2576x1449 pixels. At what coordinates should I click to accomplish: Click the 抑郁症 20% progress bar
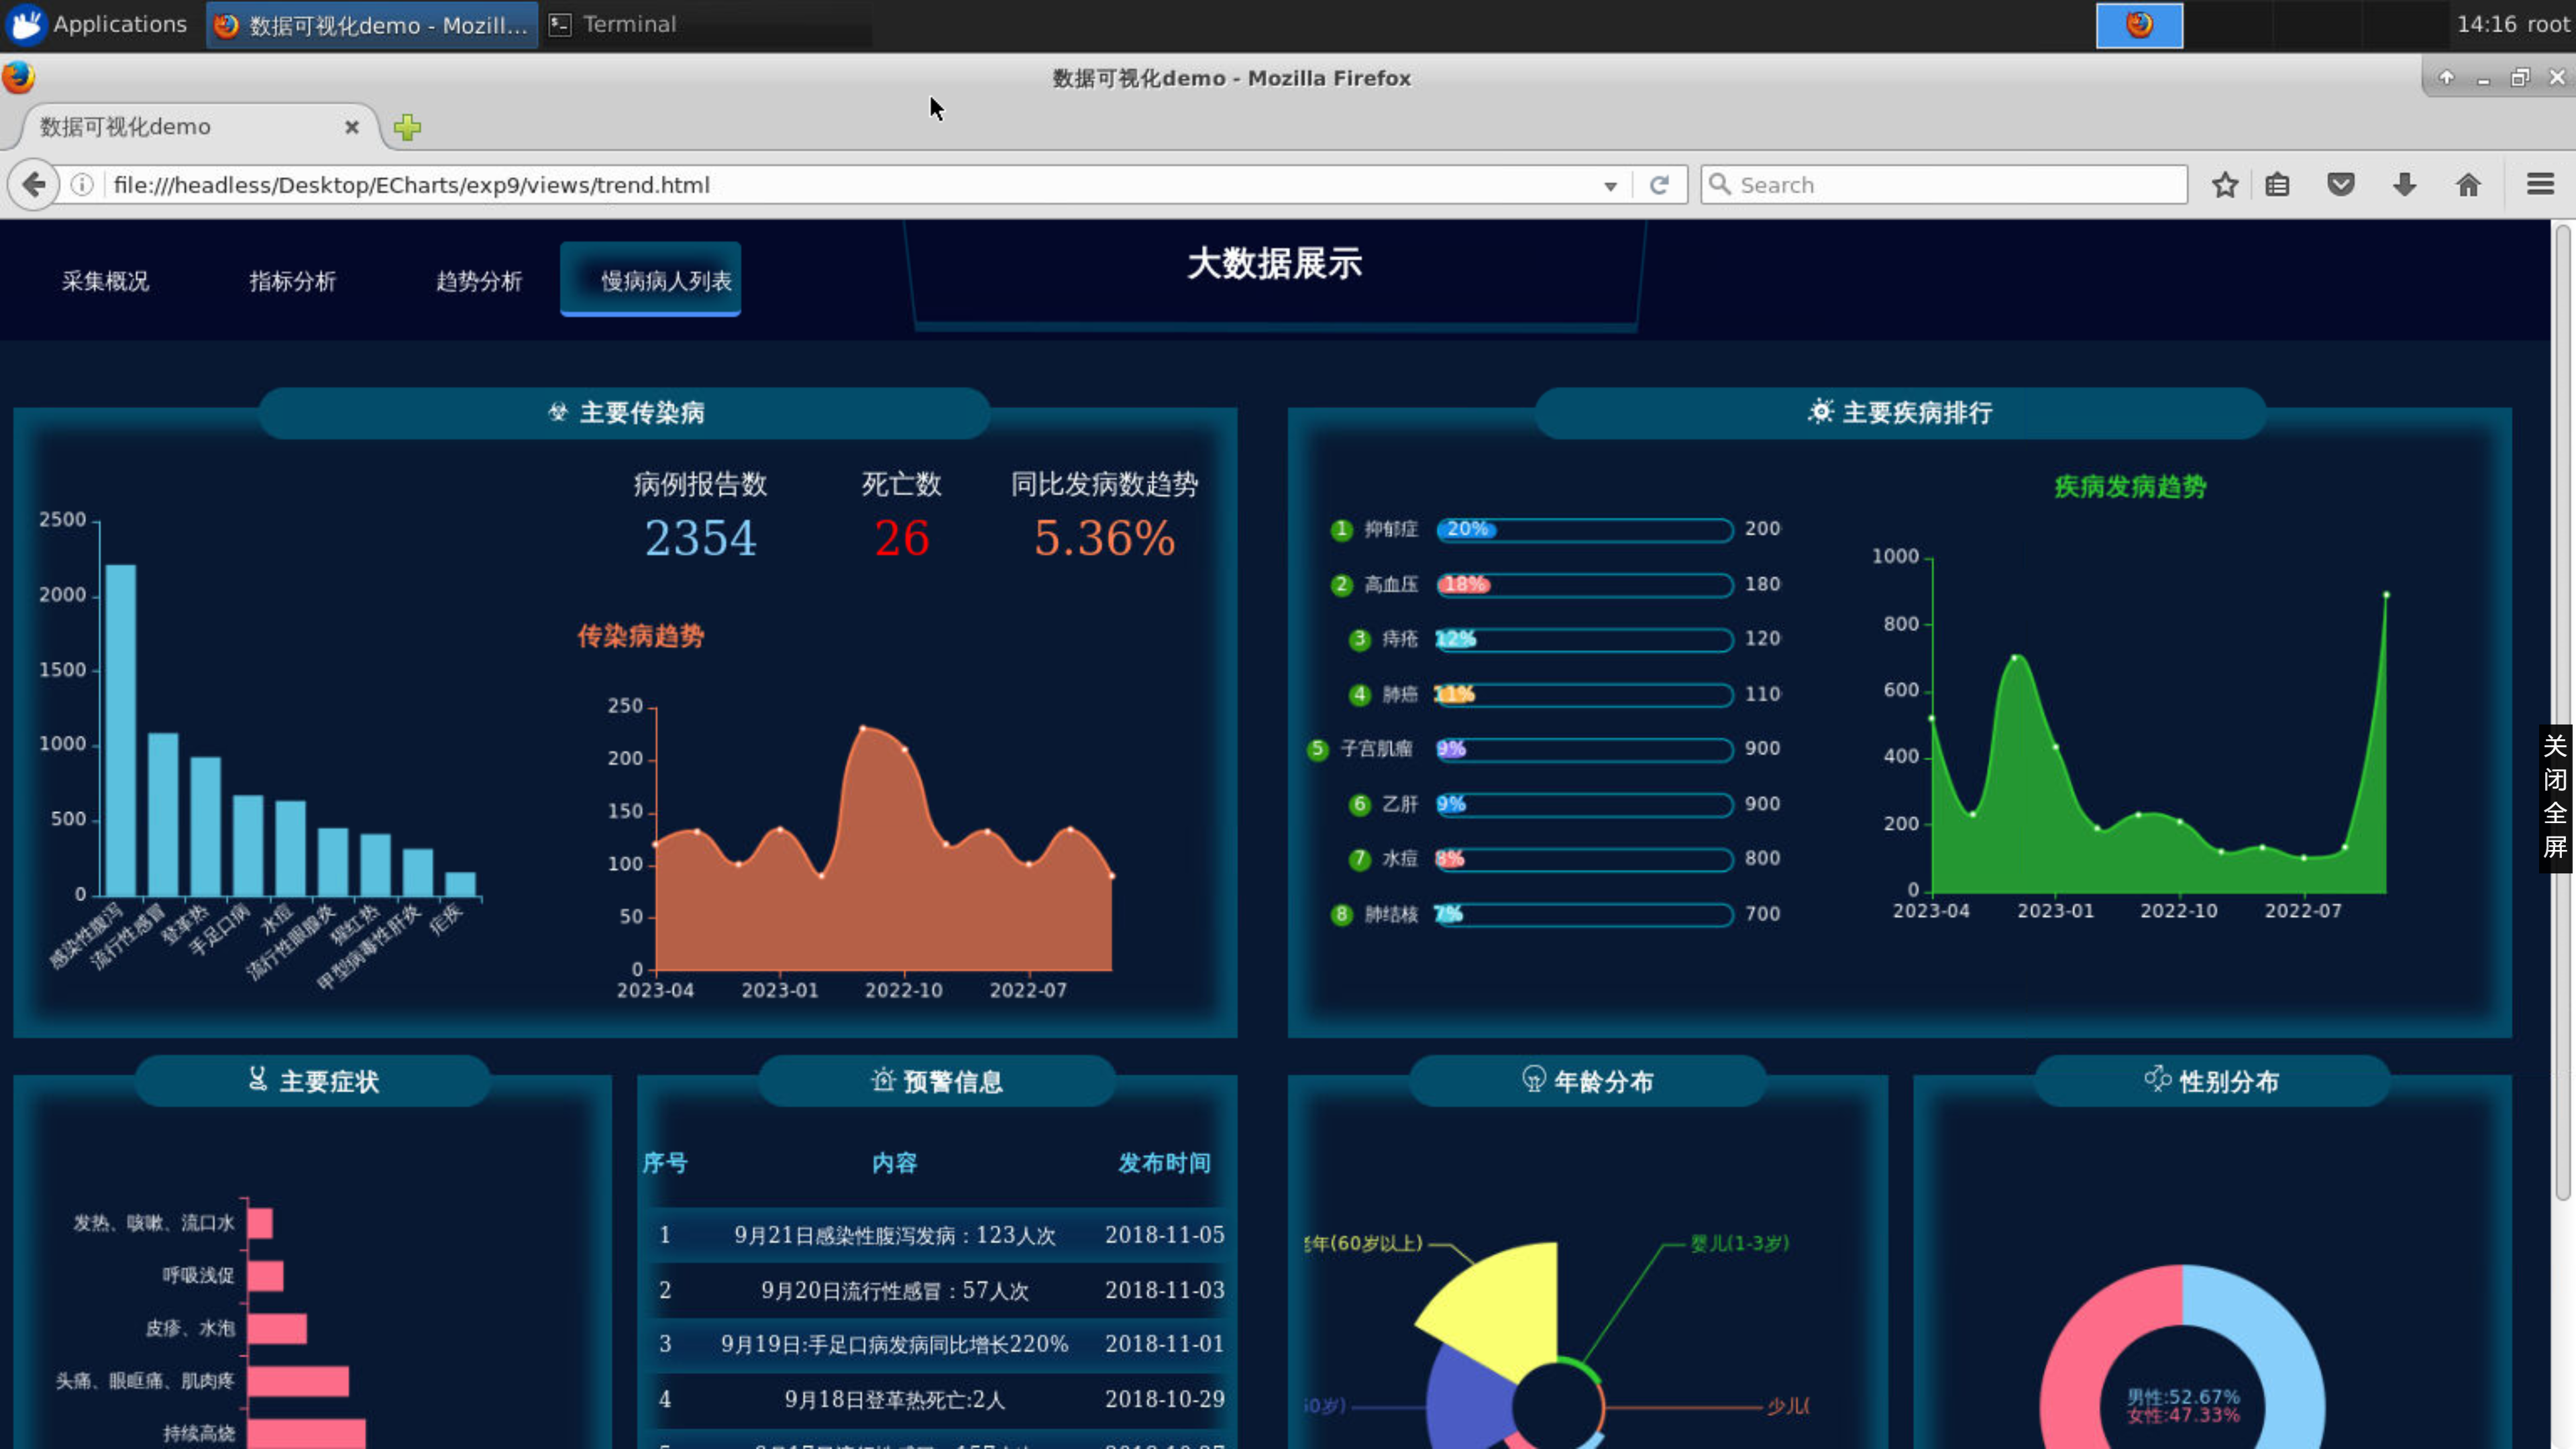[x=1584, y=529]
